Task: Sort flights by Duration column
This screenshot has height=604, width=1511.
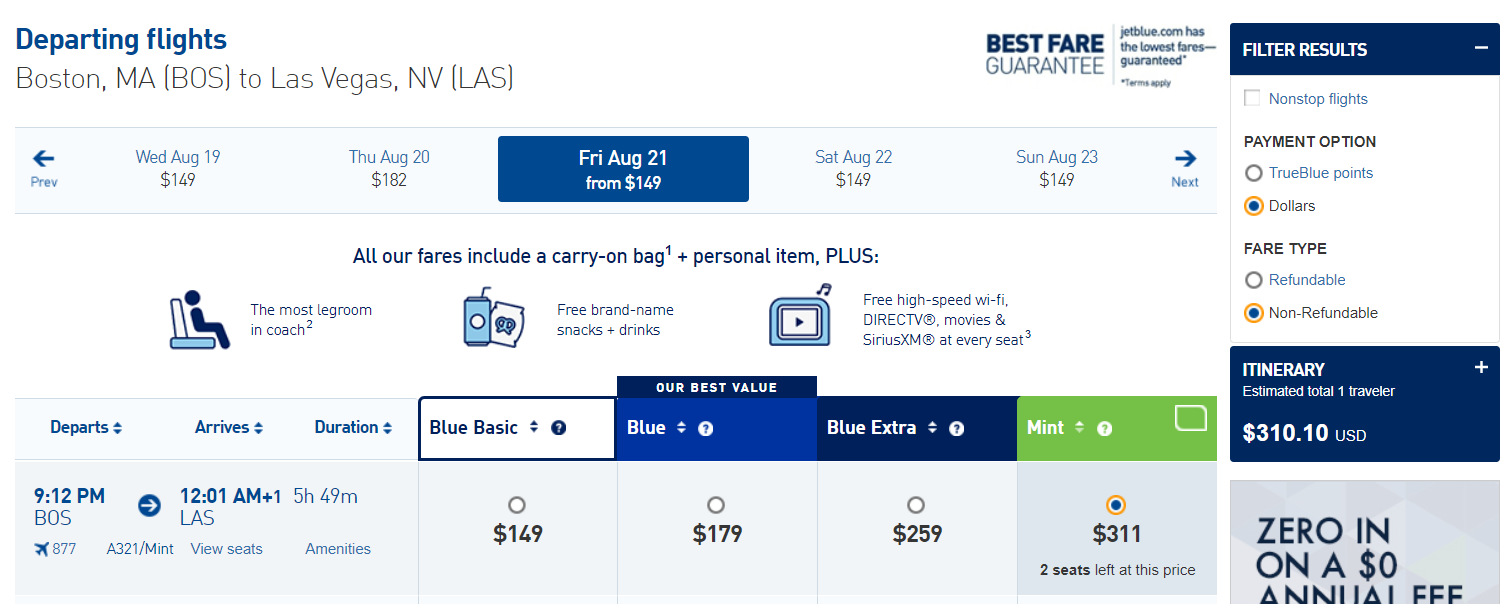Action: (353, 427)
